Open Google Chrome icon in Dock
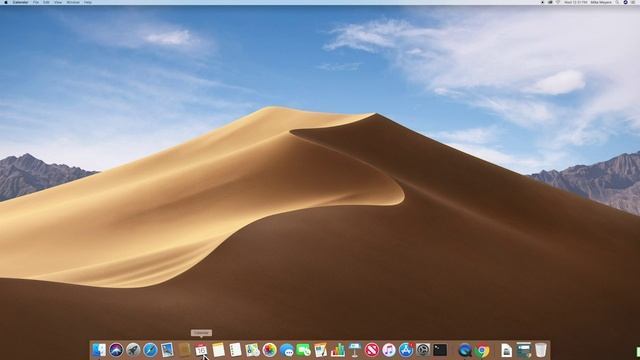The image size is (640, 360). 482,350
